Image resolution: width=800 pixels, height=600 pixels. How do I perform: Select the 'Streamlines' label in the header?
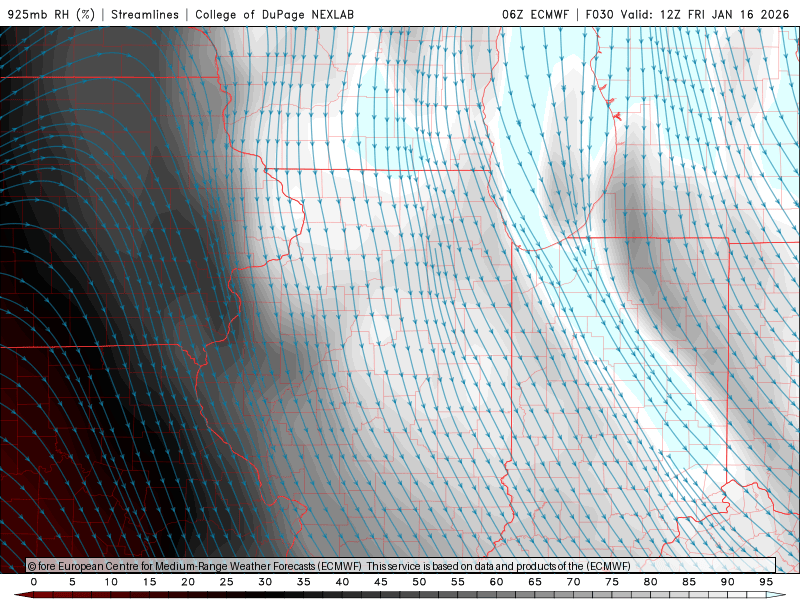[x=145, y=14]
